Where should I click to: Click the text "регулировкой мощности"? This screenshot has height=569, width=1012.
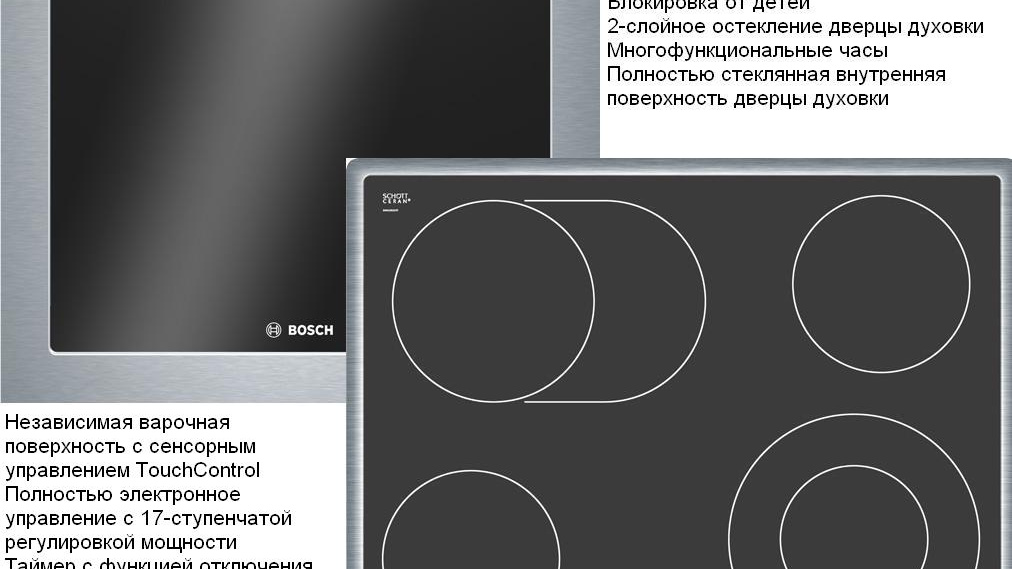point(121,543)
